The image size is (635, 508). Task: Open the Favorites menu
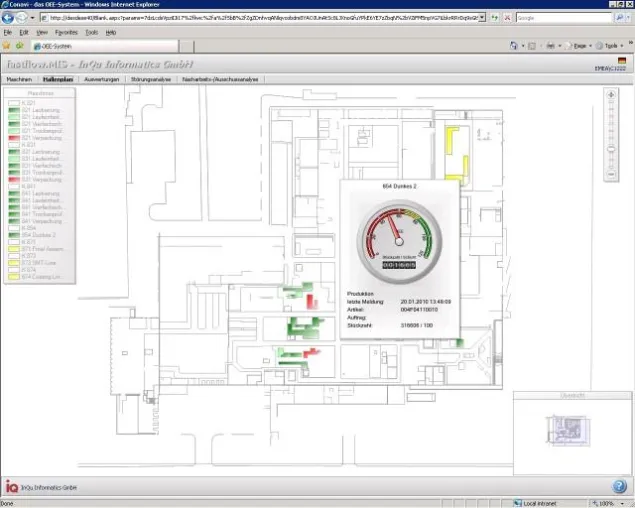pos(66,32)
